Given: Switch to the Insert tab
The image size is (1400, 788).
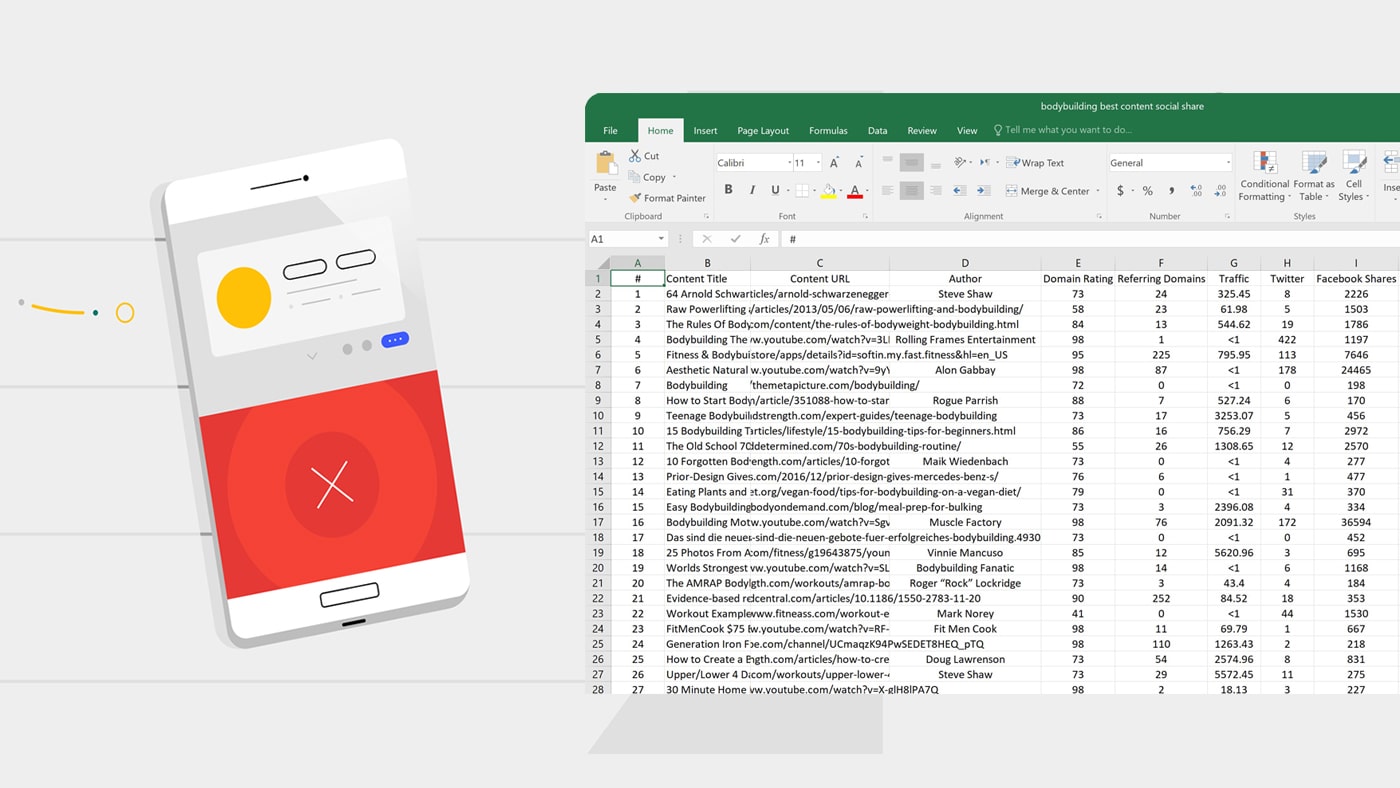Looking at the screenshot, I should pyautogui.click(x=705, y=130).
